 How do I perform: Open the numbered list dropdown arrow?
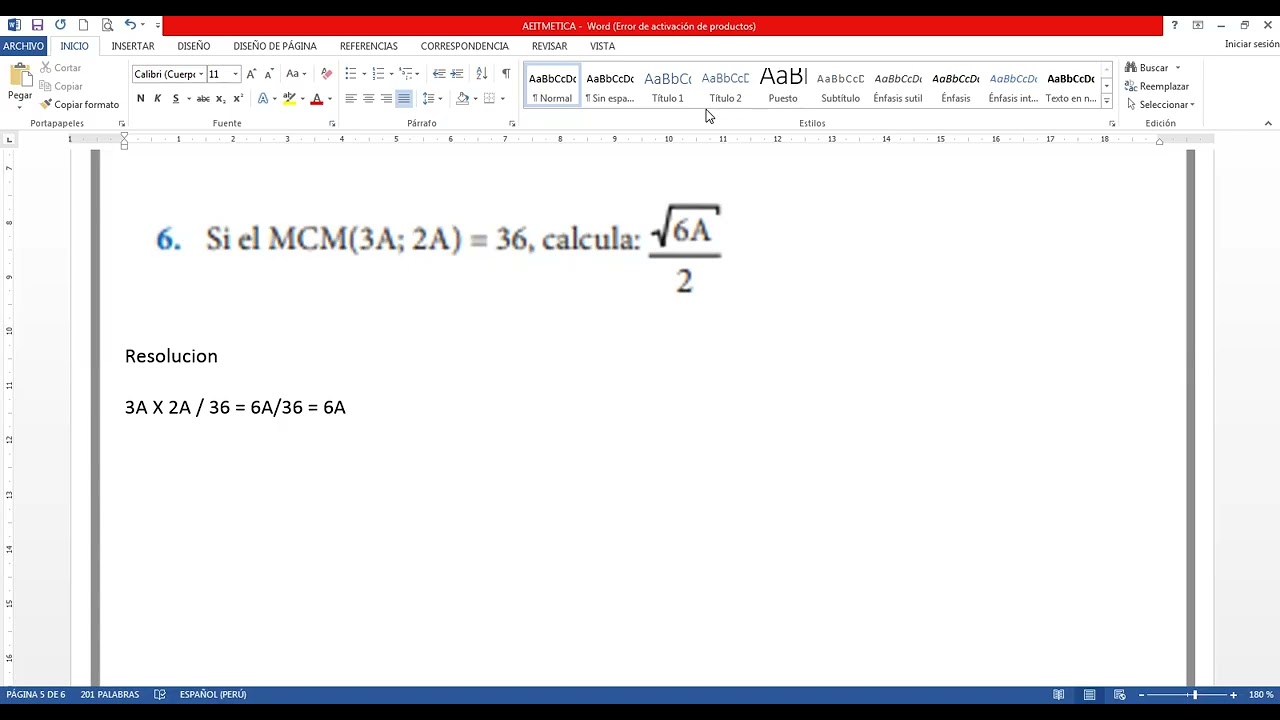coord(391,74)
